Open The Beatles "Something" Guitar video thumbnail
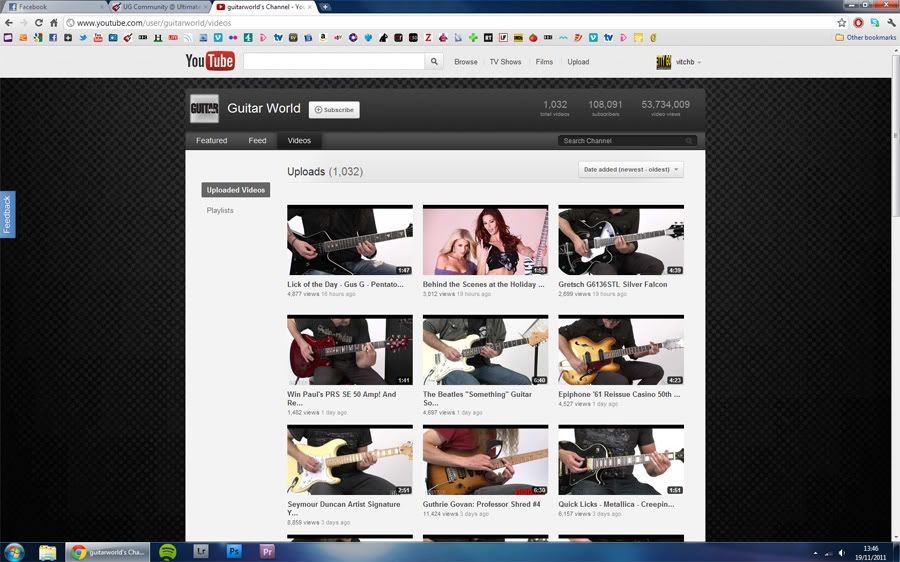Viewport: 900px width, 562px height. 486,350
